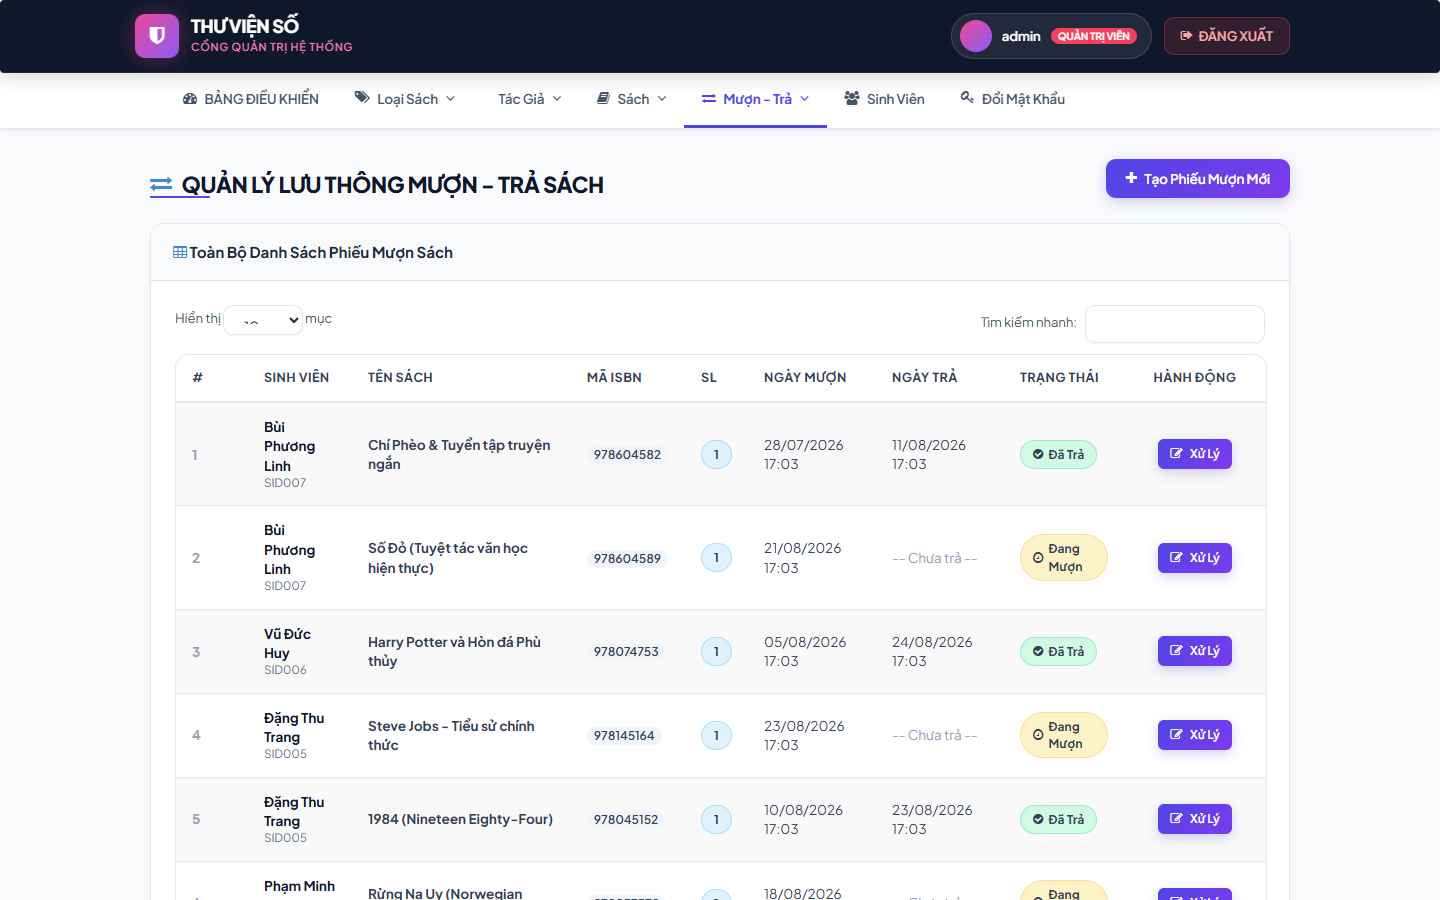Image resolution: width=1440 pixels, height=900 pixels.
Task: Click the admin avatar circle
Action: click(976, 36)
